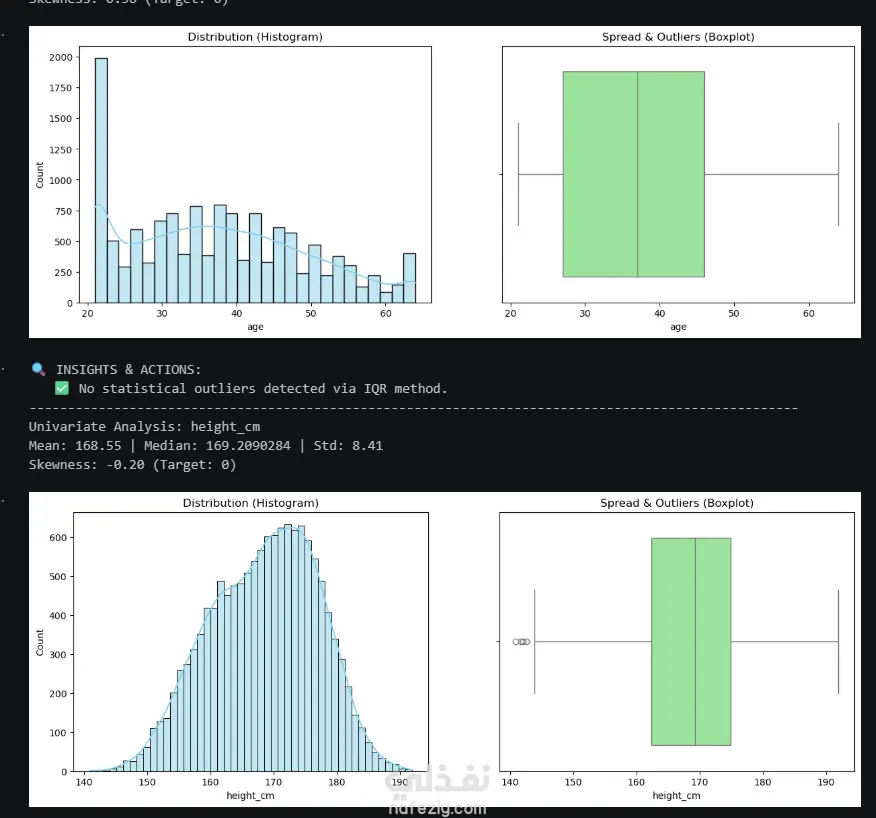Click the magnifier icon beside INSIGHTS & ACTIONS

(x=39, y=369)
